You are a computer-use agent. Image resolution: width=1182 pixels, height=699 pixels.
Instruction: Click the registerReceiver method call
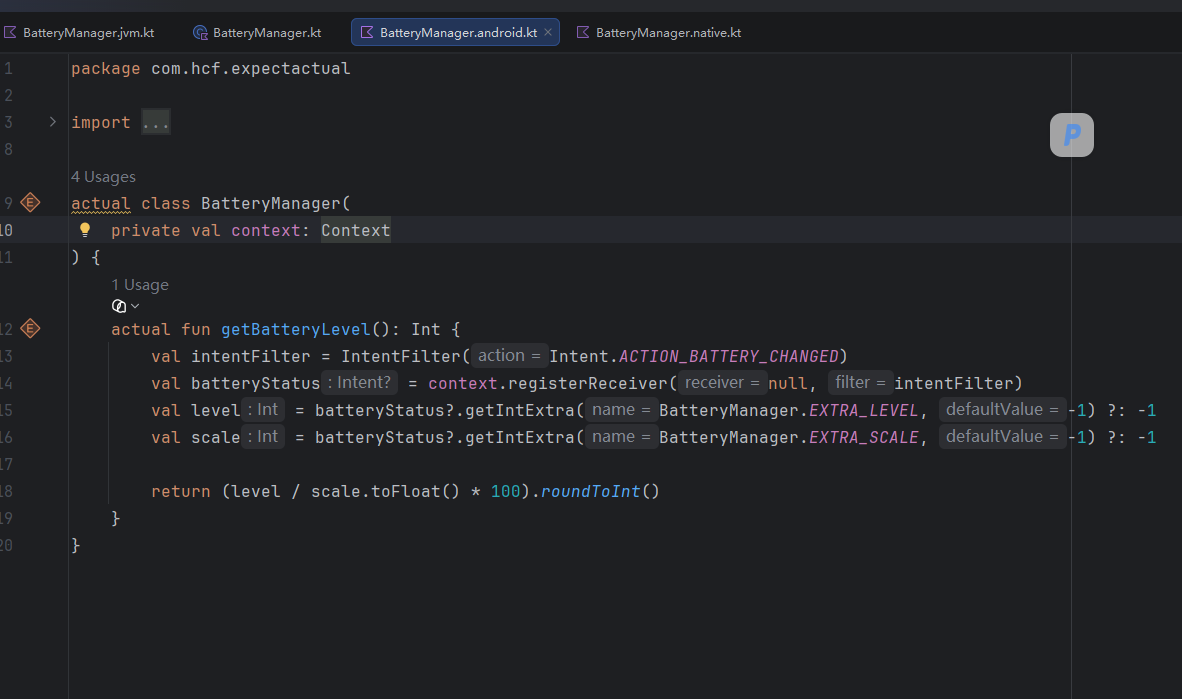click(588, 383)
